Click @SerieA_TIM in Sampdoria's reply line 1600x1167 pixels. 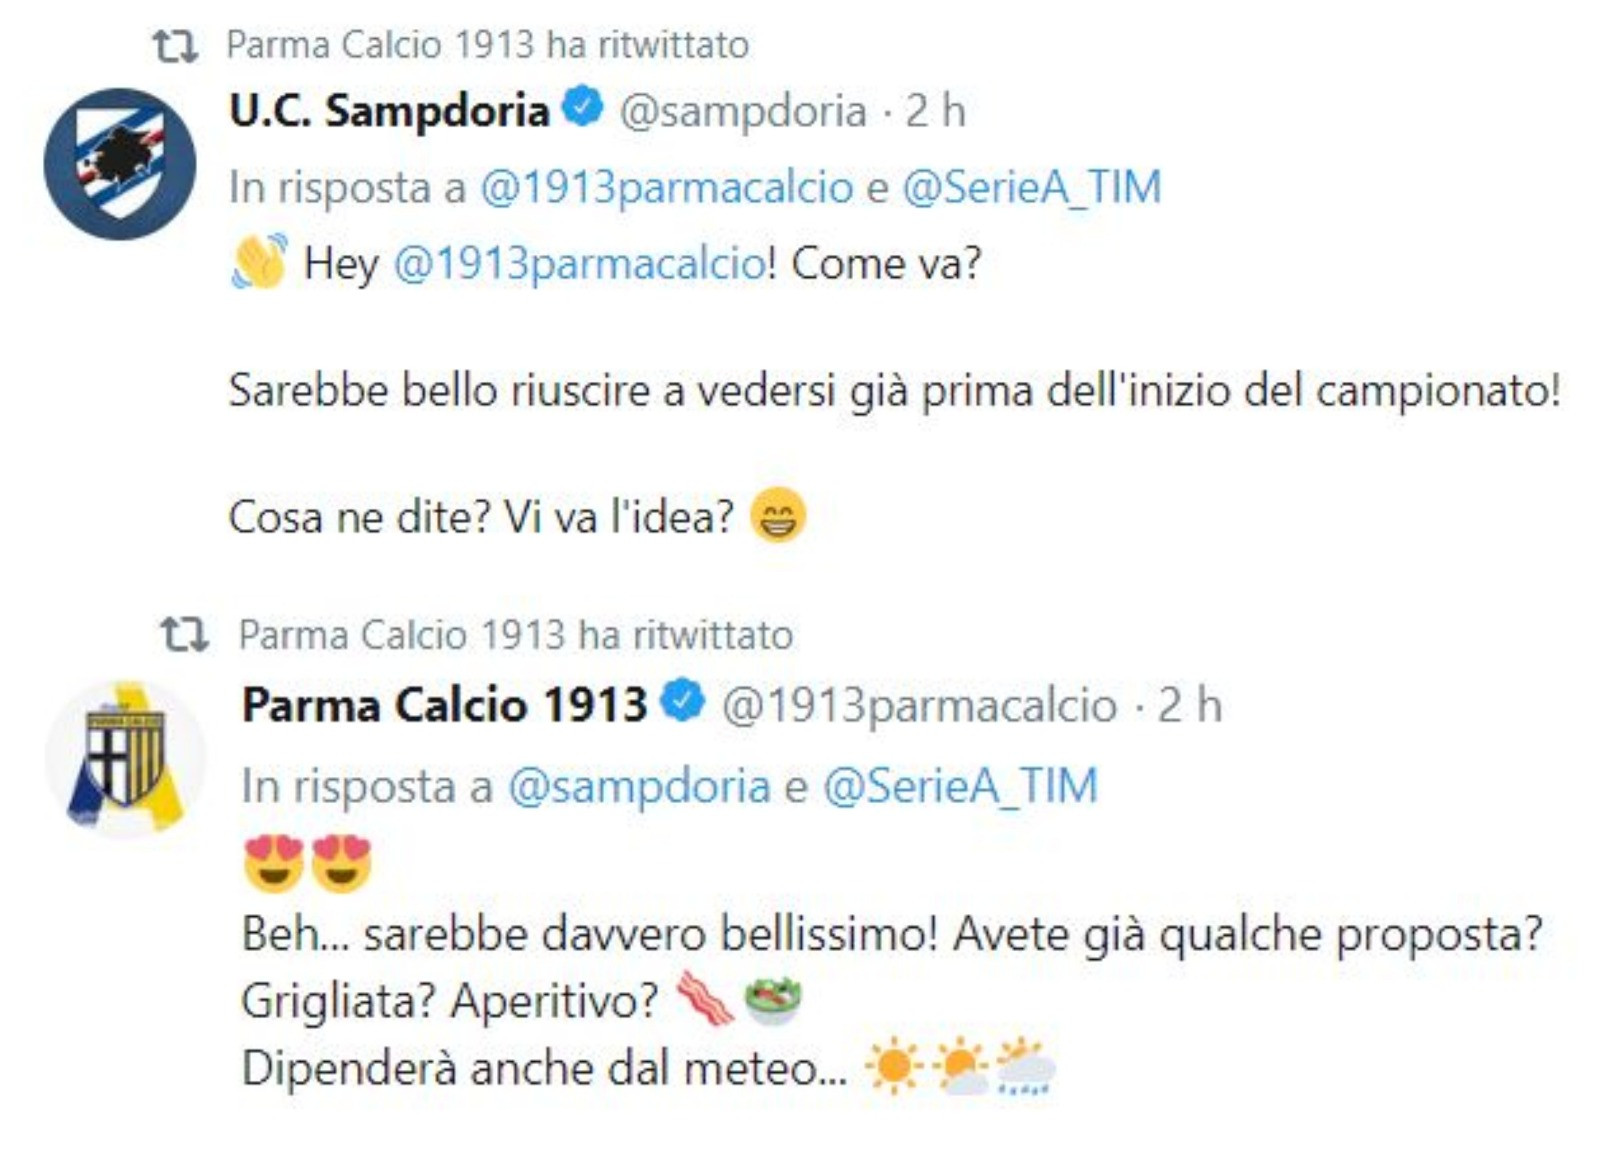(1031, 188)
